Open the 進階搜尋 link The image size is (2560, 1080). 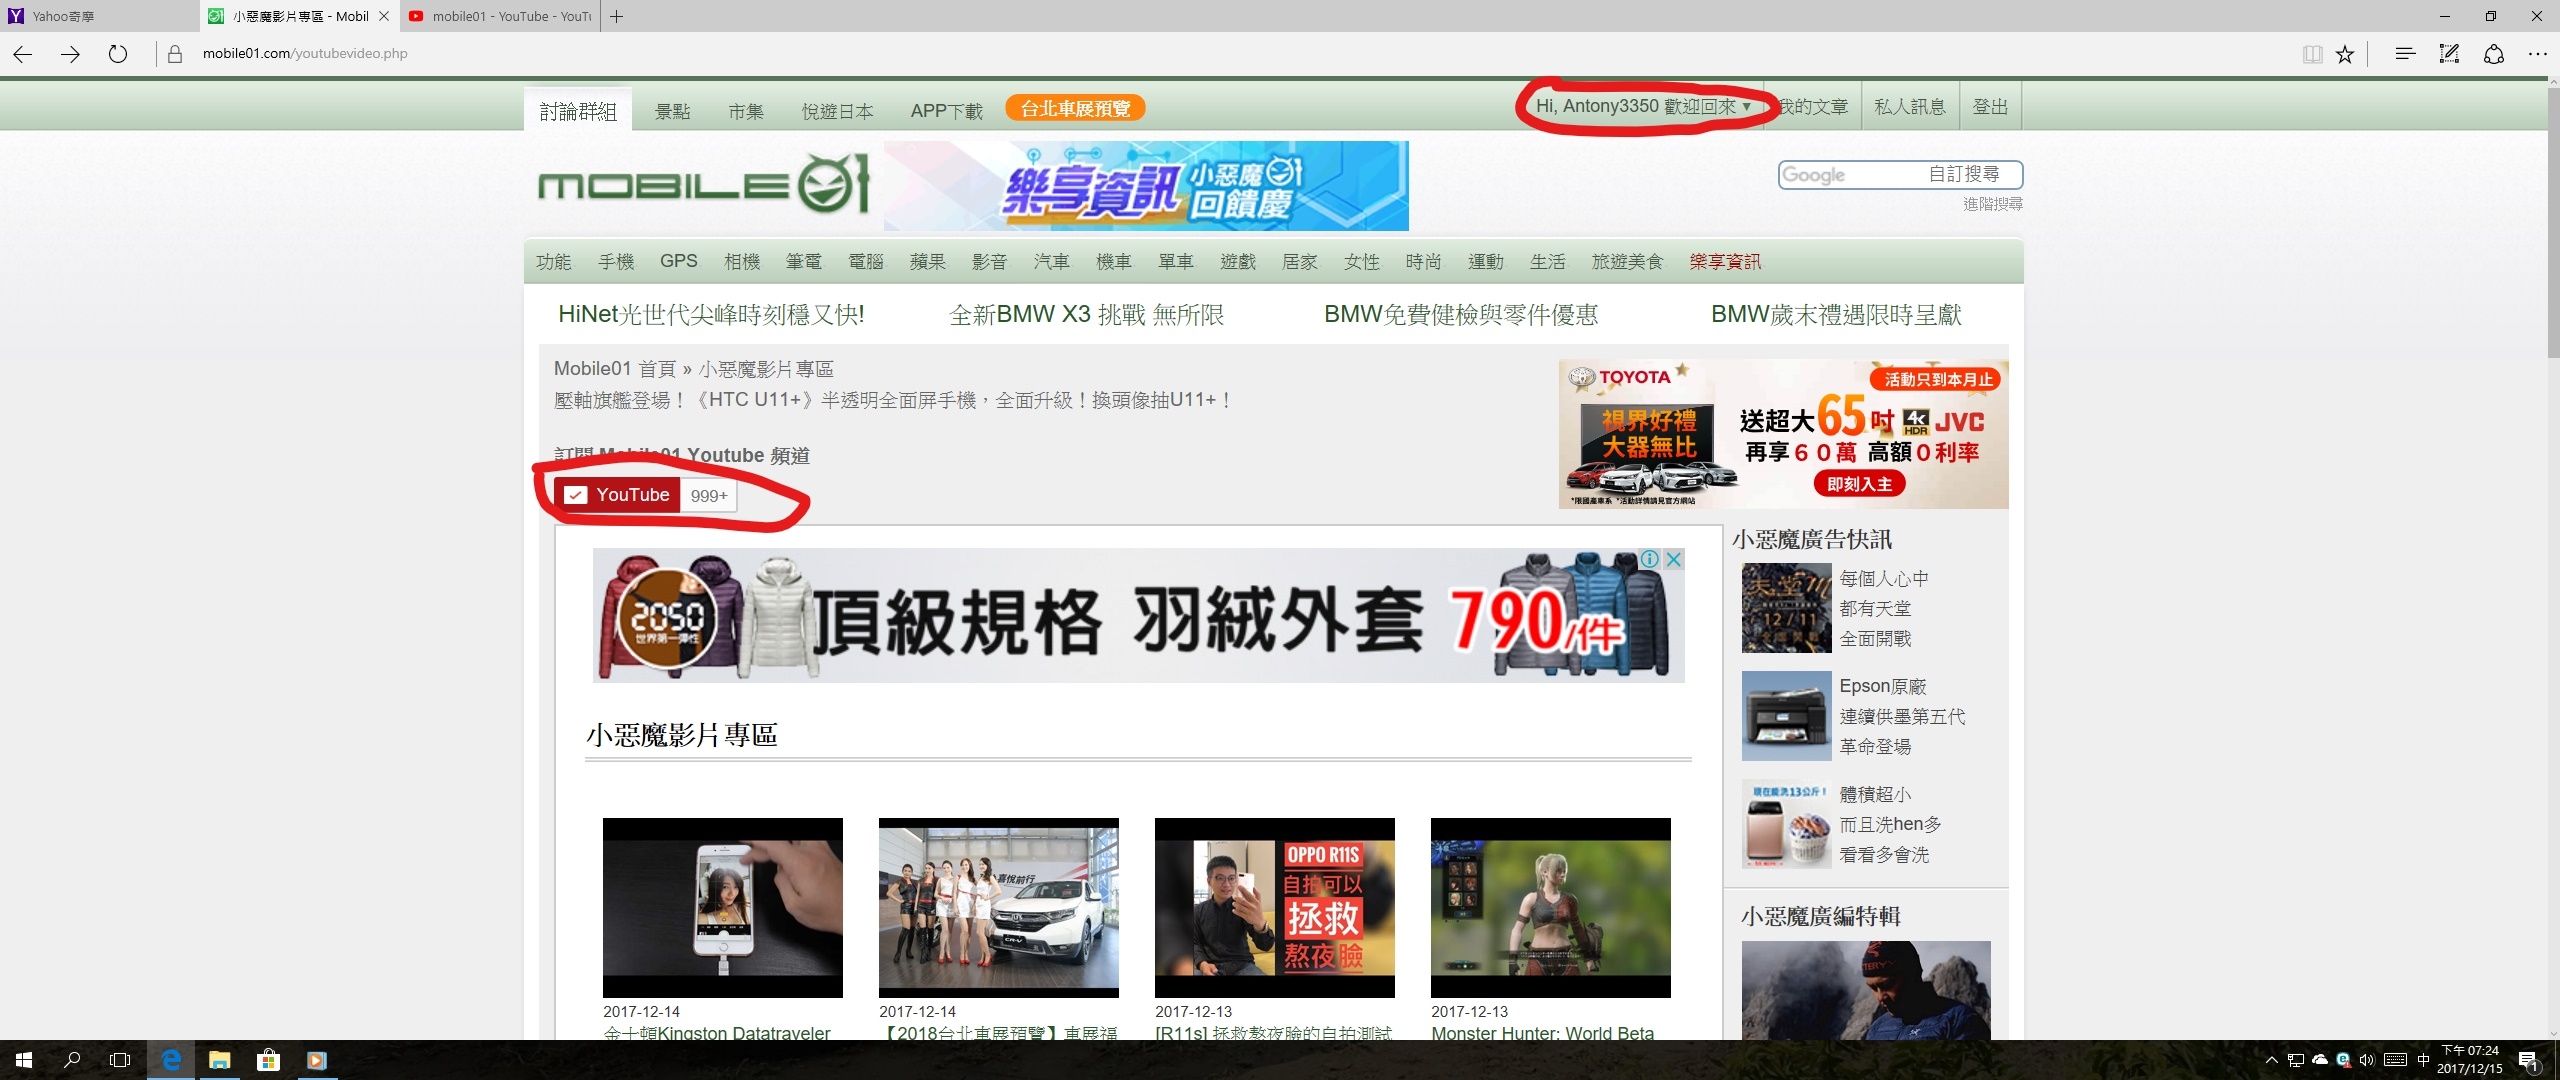1992,204
